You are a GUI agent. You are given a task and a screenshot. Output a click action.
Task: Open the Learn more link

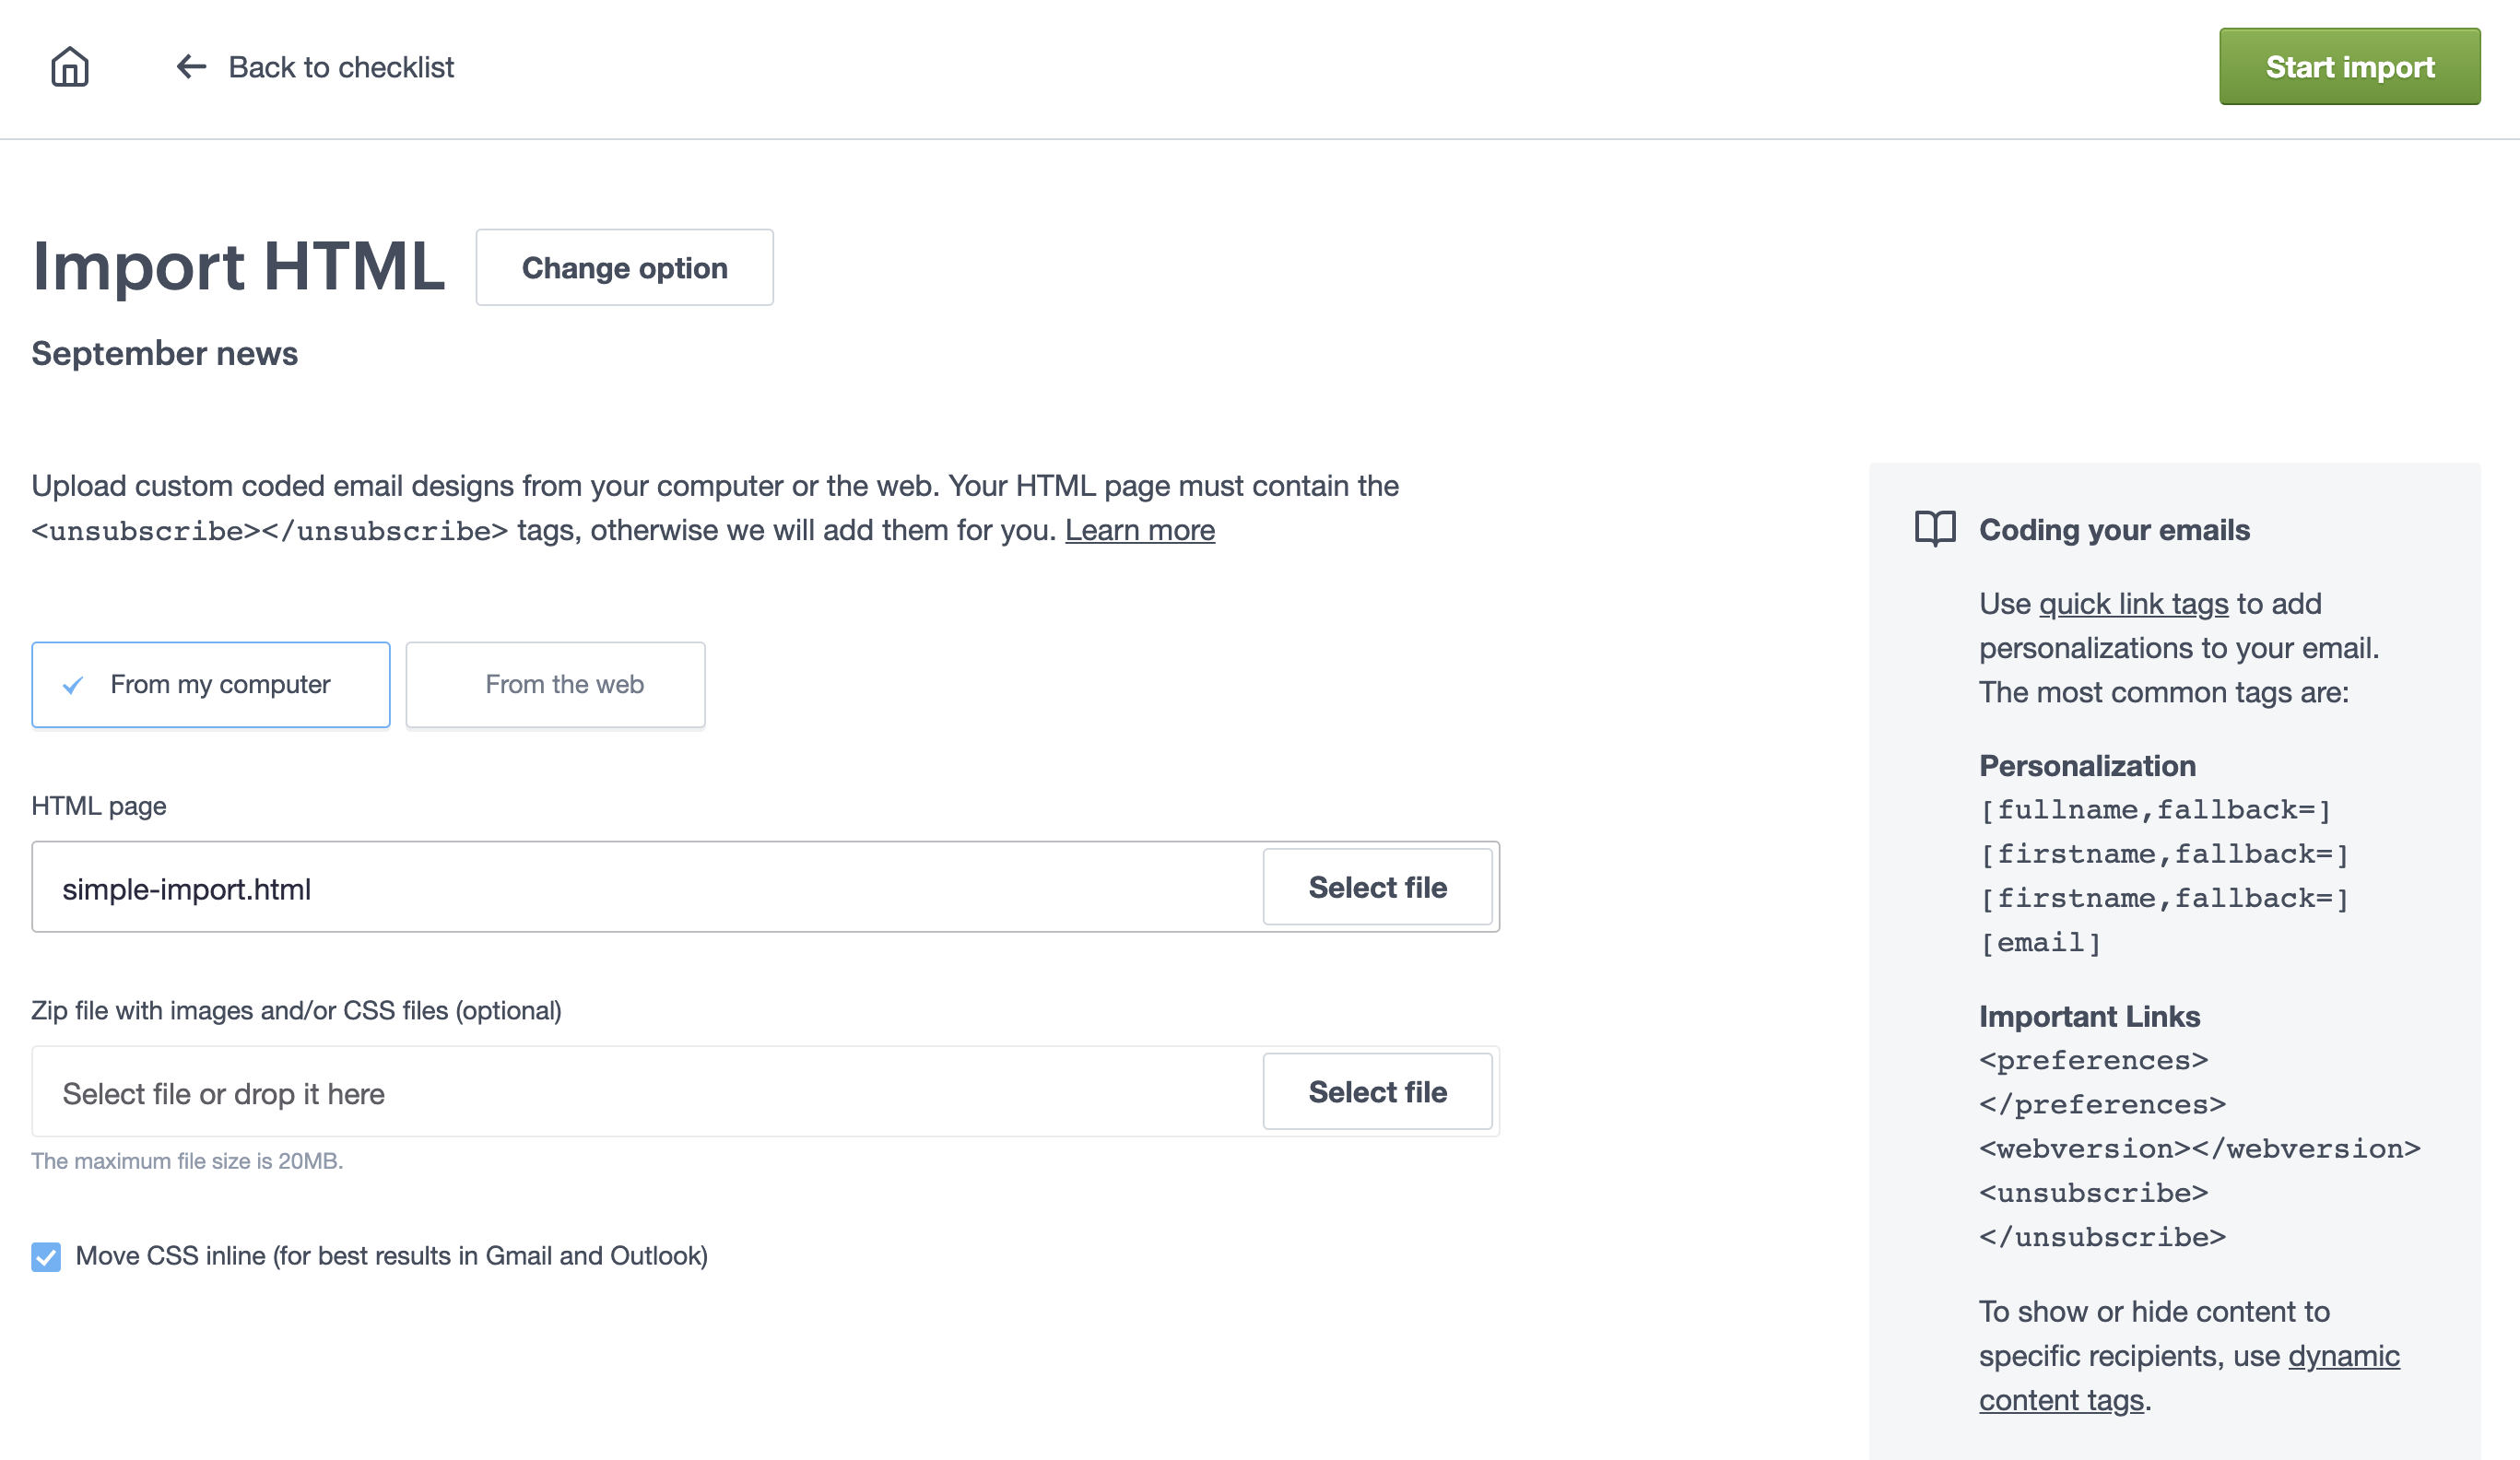tap(1140, 530)
